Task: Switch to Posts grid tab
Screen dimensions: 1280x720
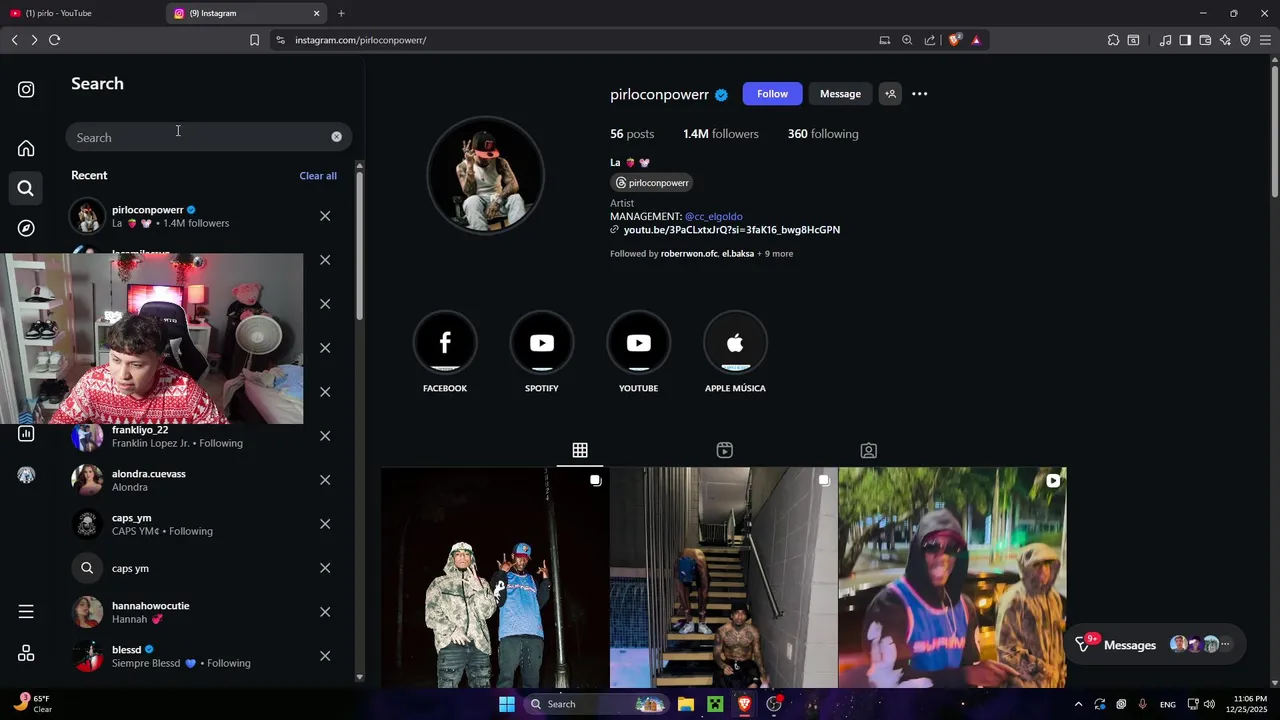Action: (580, 450)
